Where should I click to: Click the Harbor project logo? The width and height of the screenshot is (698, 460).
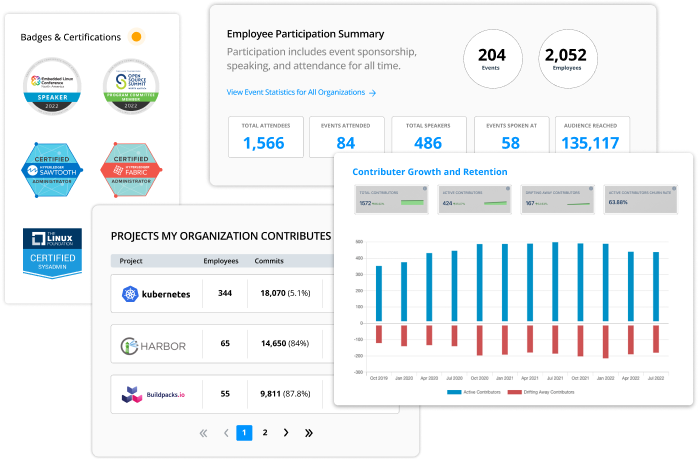coord(155,345)
